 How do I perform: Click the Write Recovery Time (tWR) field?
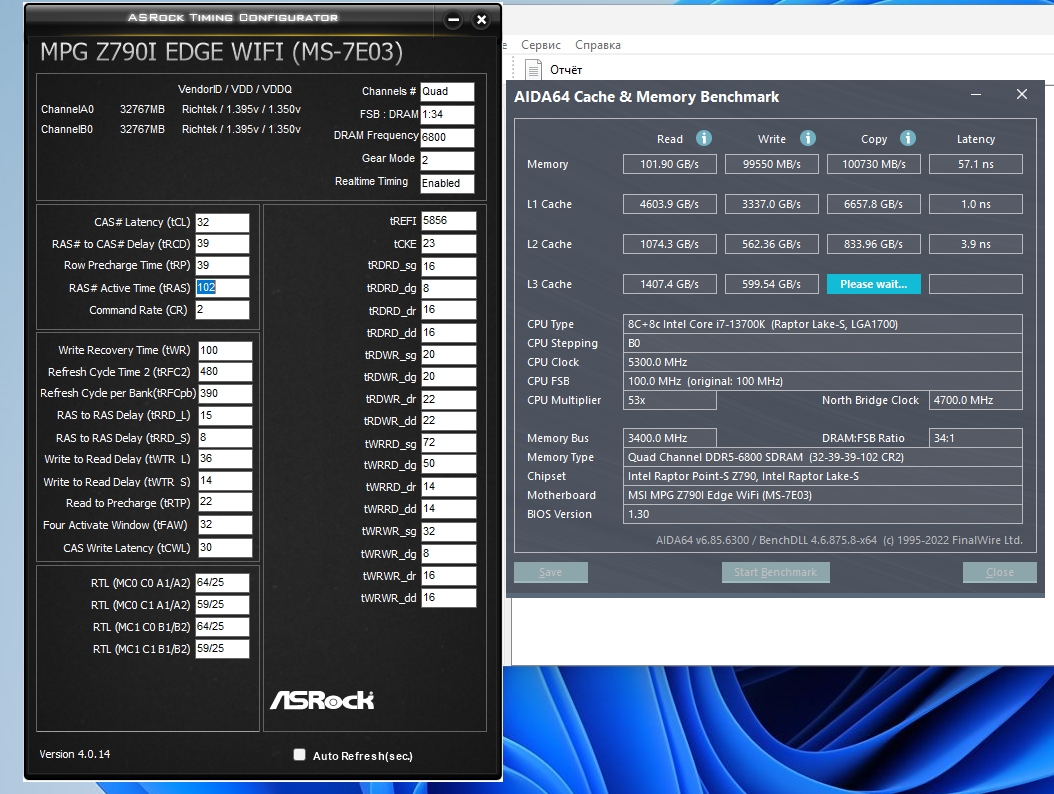[x=225, y=350]
